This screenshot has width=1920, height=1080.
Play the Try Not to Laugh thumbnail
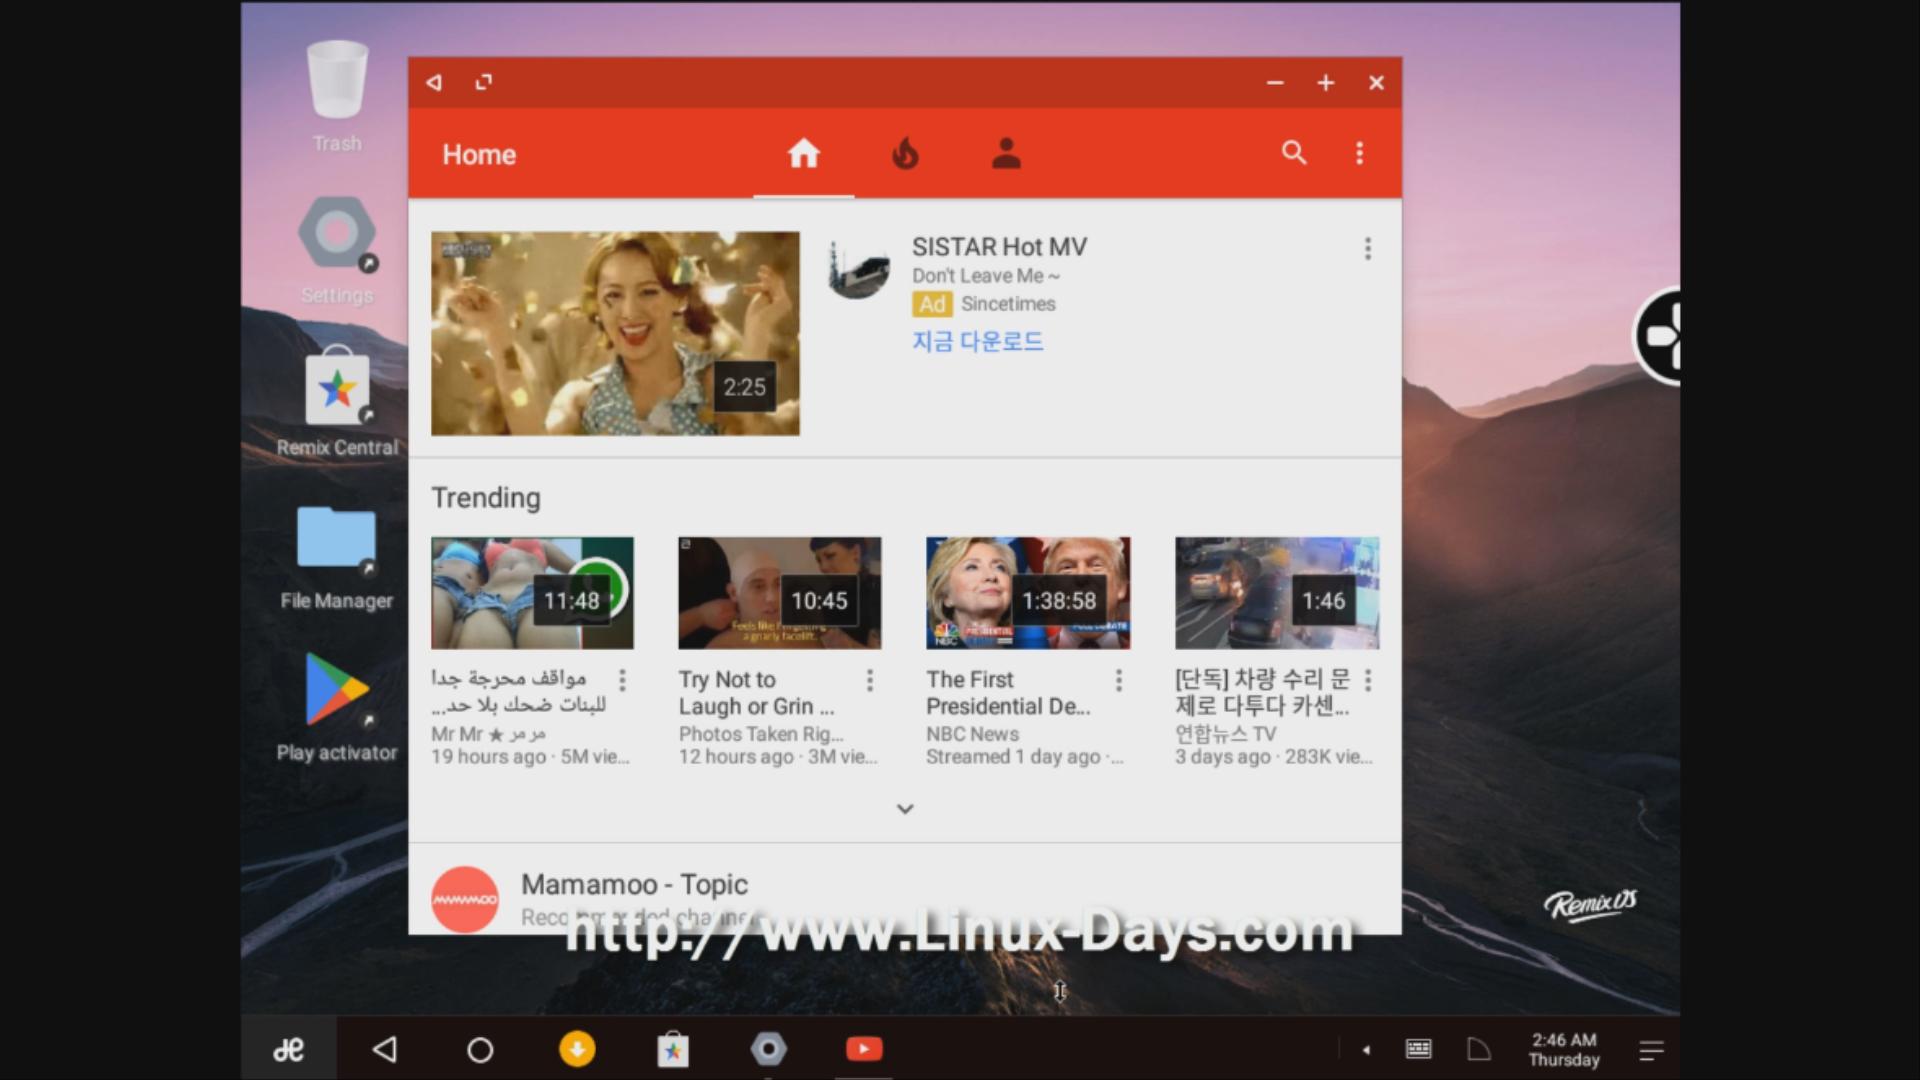[x=780, y=593]
